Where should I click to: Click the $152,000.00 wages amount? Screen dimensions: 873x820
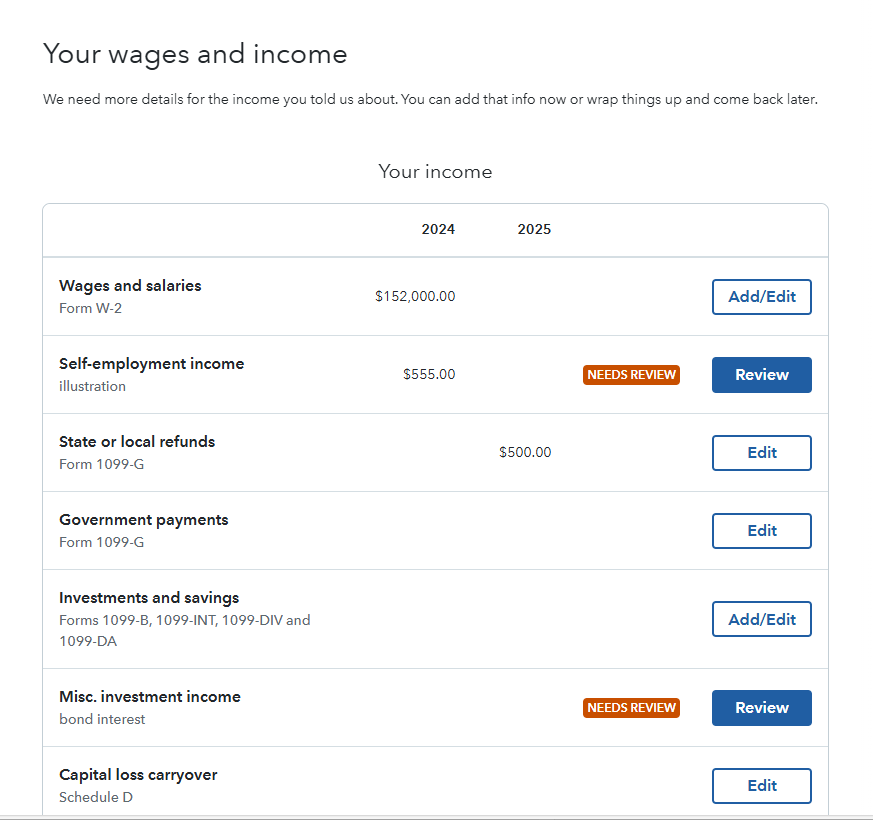415,297
